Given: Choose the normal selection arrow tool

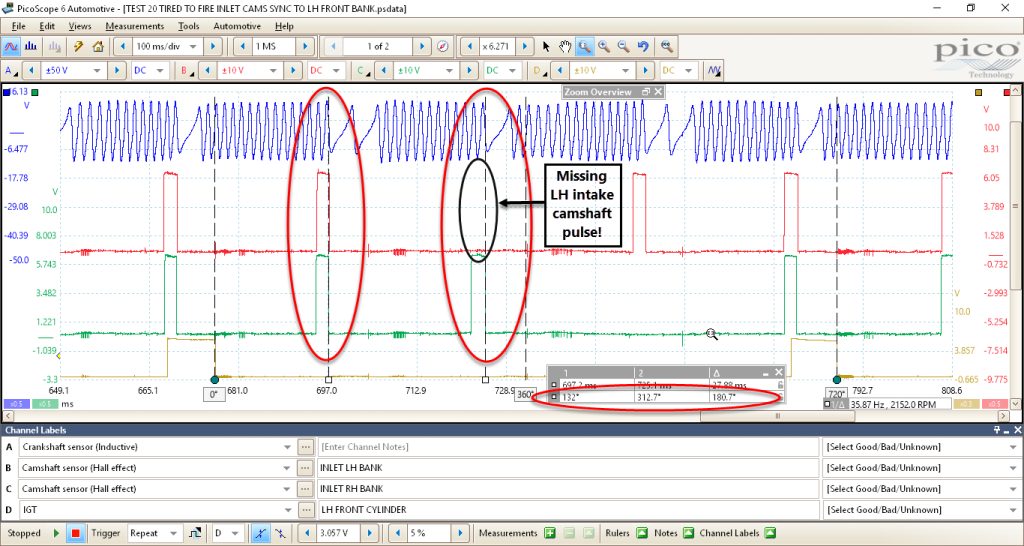Looking at the screenshot, I should coord(547,46).
